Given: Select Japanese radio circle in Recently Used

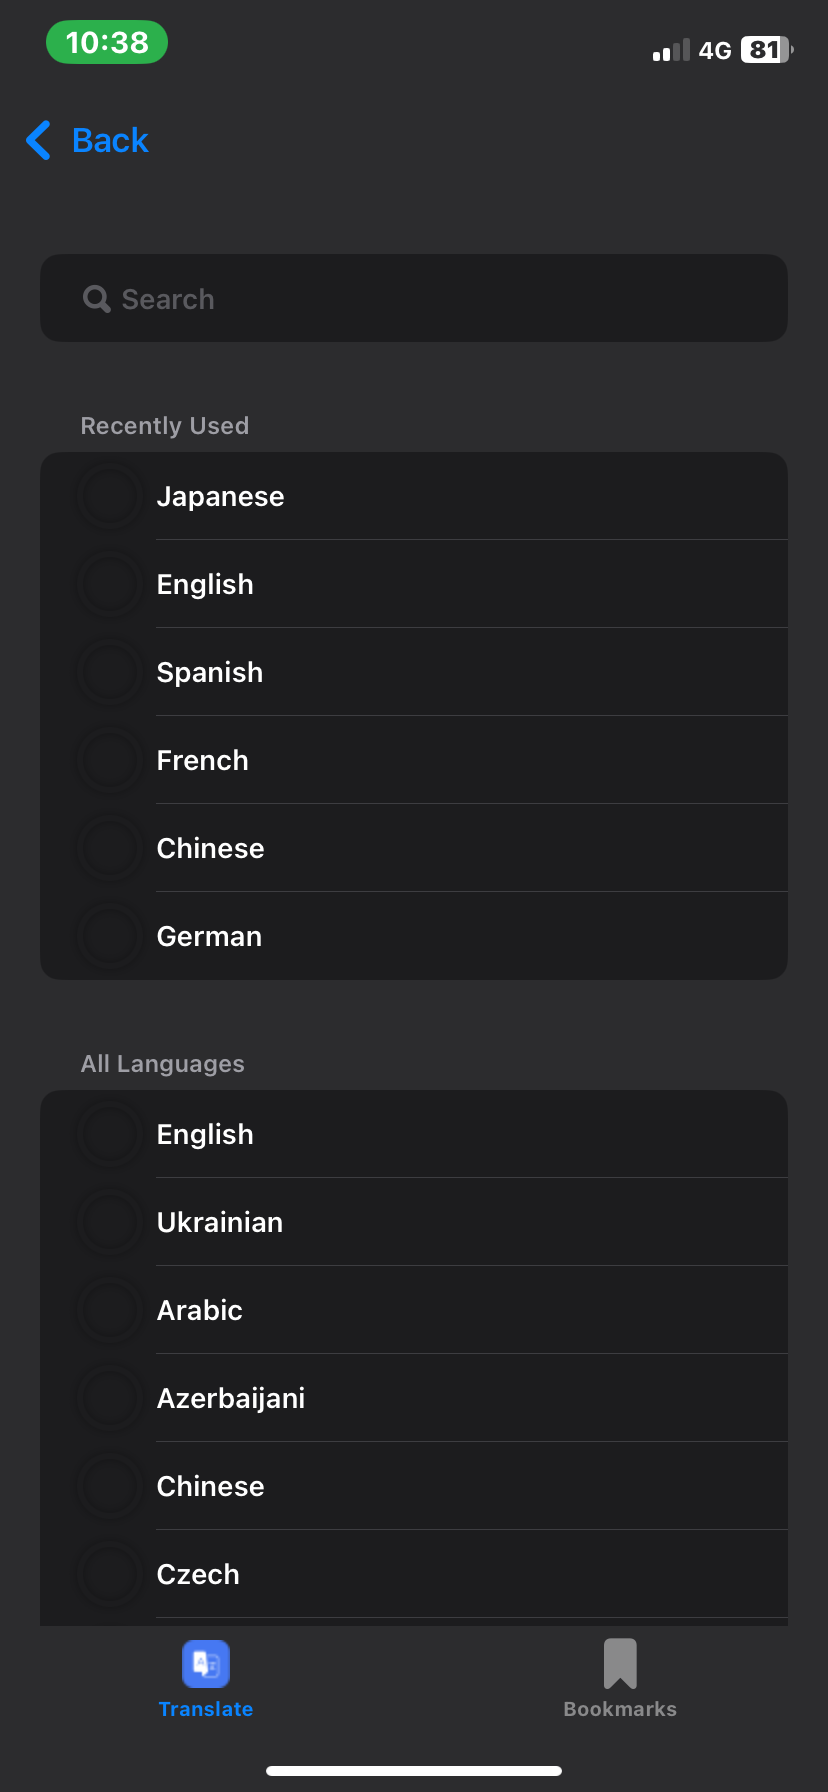Looking at the screenshot, I should pyautogui.click(x=110, y=496).
